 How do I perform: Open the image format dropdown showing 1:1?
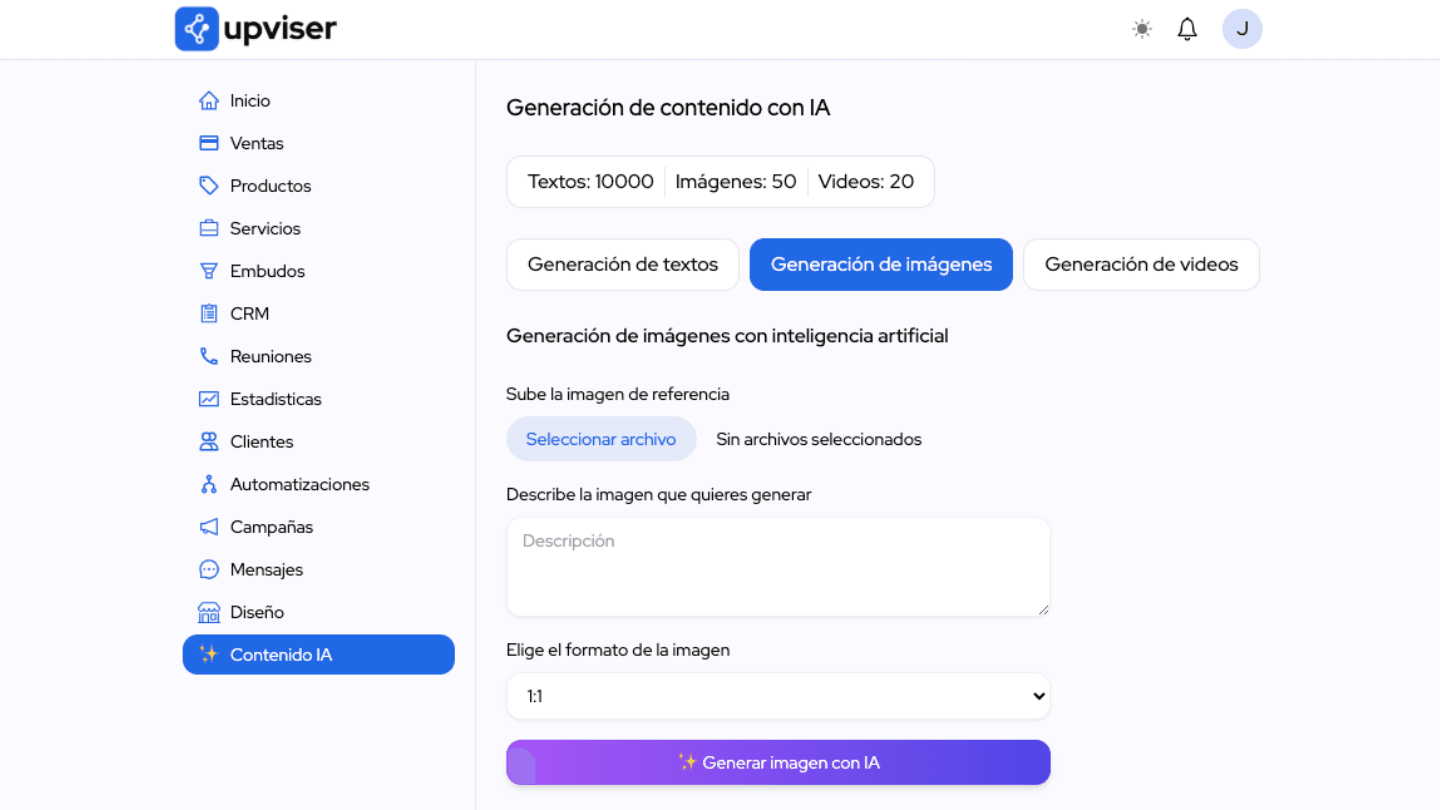click(x=778, y=695)
